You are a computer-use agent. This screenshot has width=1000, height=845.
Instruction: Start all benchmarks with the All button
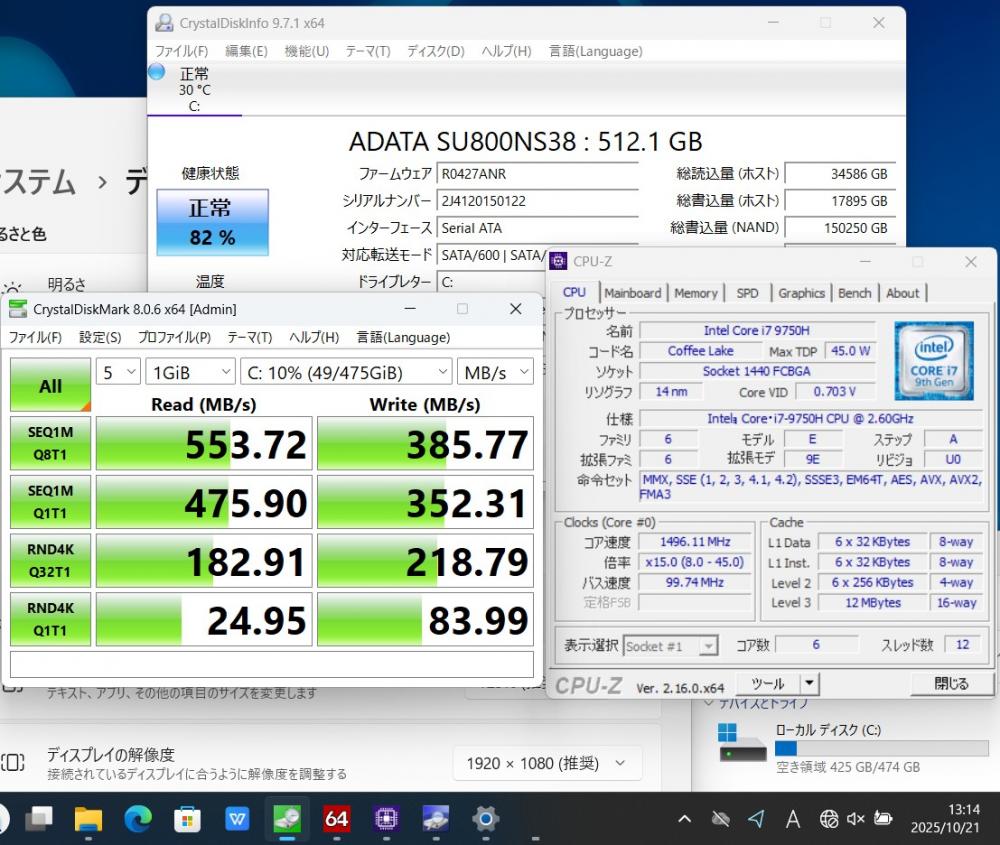click(50, 385)
